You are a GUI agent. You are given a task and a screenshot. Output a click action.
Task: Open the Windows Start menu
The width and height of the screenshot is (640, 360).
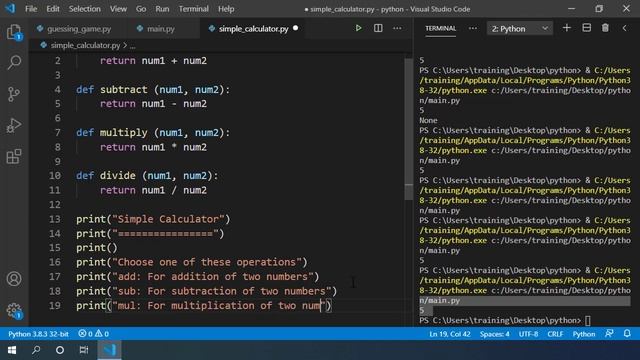tap(12, 350)
